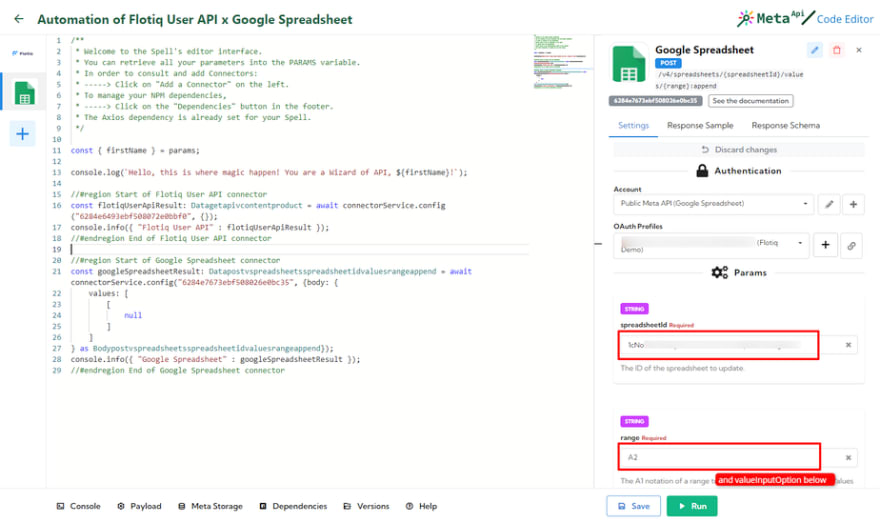880x523 pixels.
Task: Edit the Google Spreadsheet connector with pencil icon
Action: click(x=814, y=50)
